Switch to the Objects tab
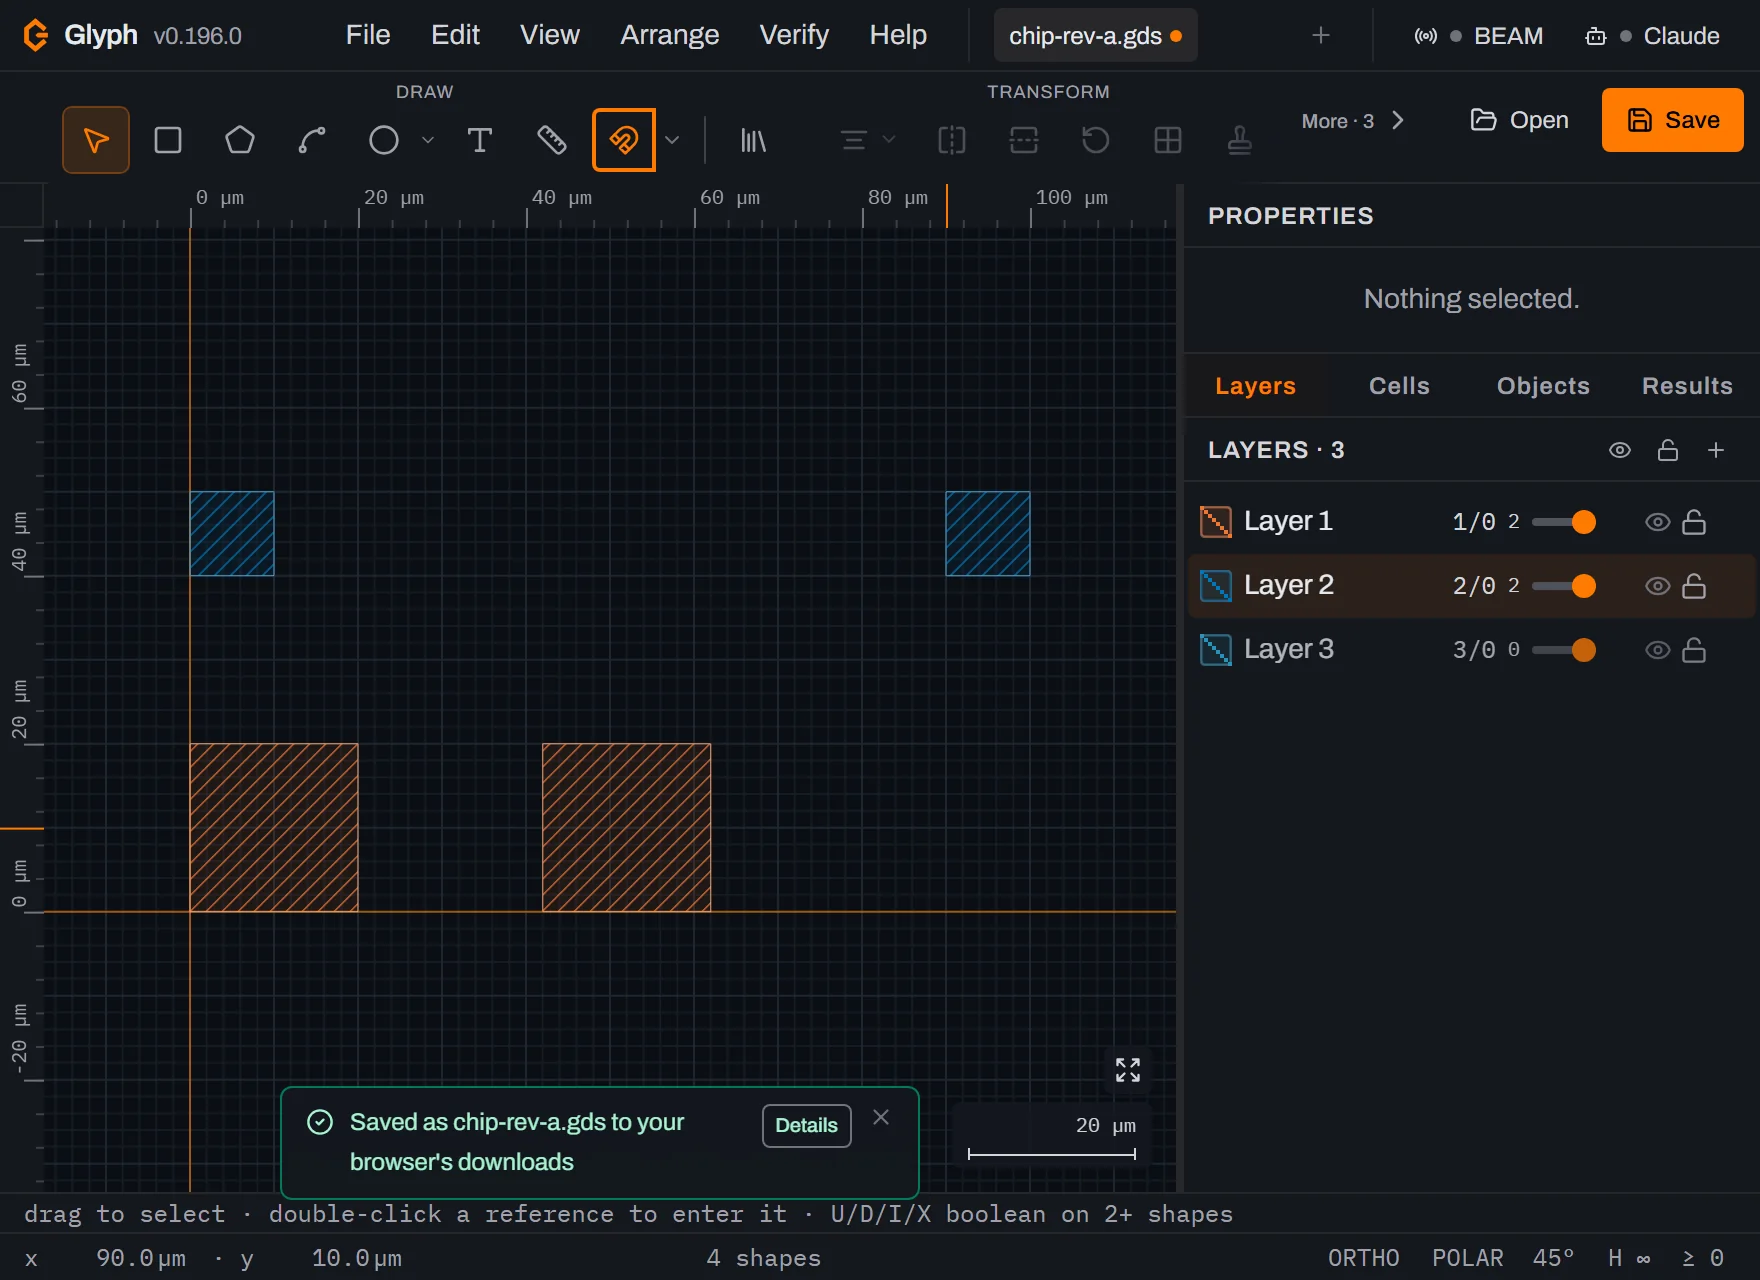Image resolution: width=1760 pixels, height=1280 pixels. point(1543,386)
